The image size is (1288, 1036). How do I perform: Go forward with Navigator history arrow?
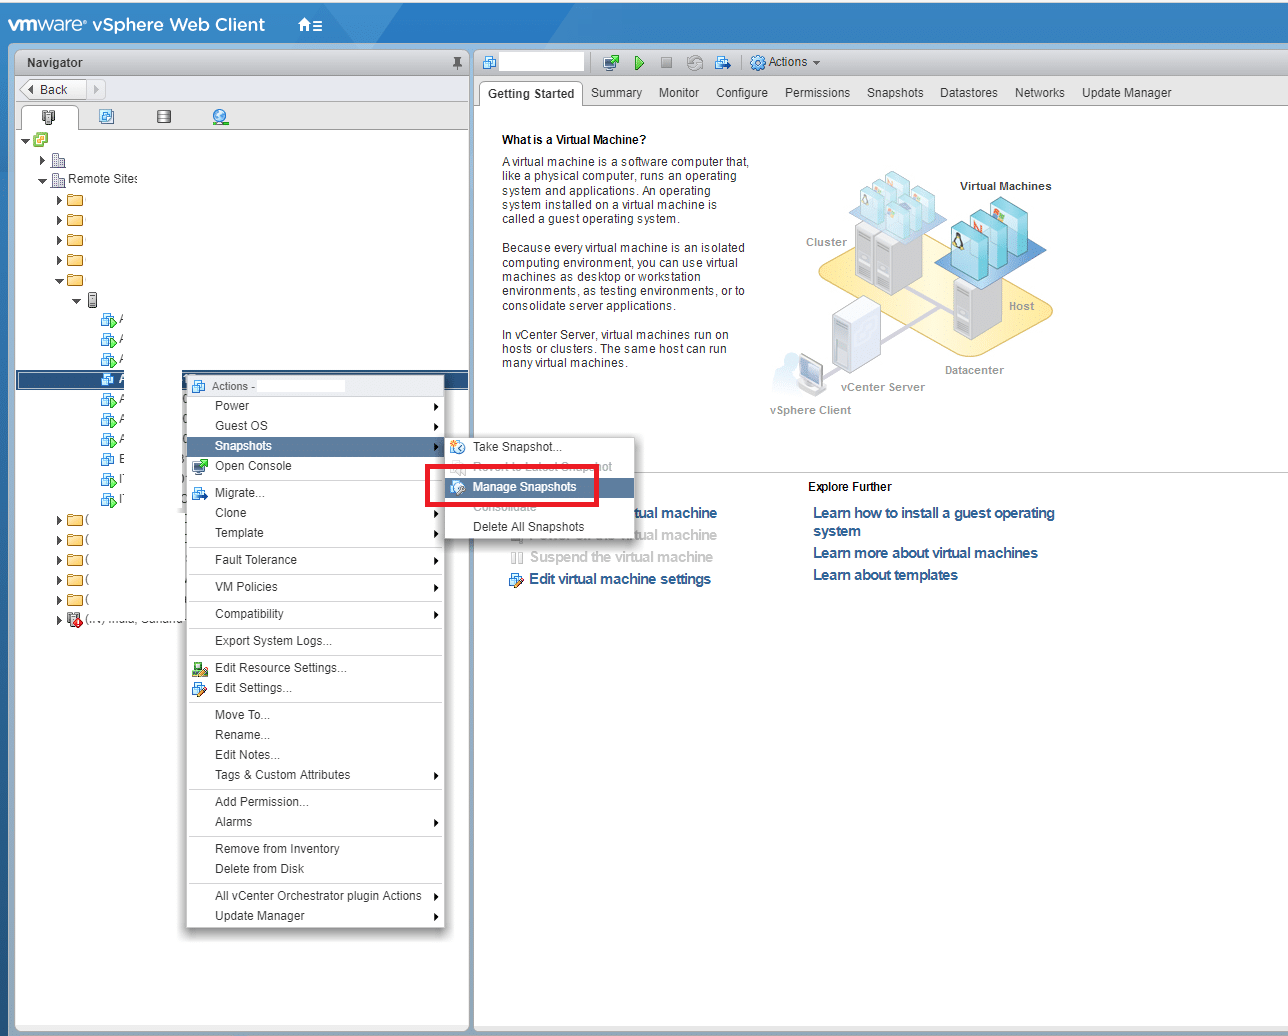coord(96,90)
